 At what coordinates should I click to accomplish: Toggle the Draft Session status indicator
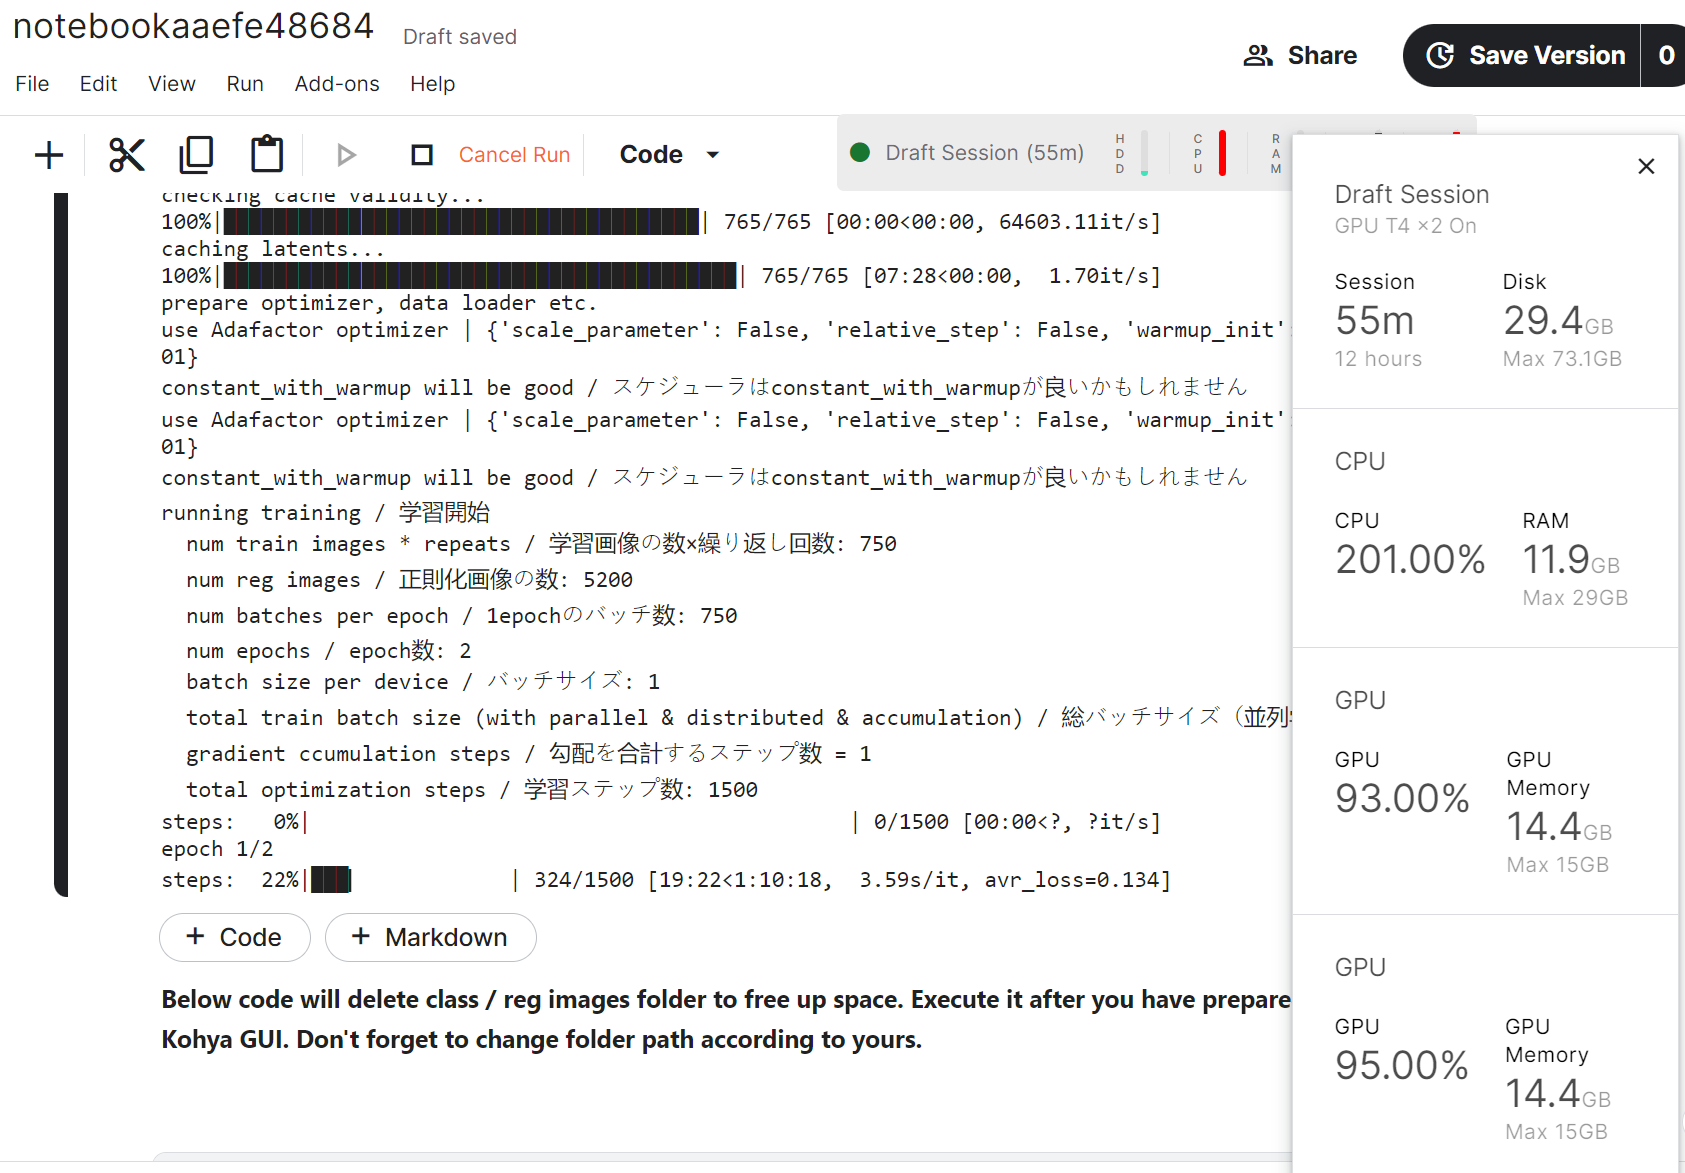(859, 152)
